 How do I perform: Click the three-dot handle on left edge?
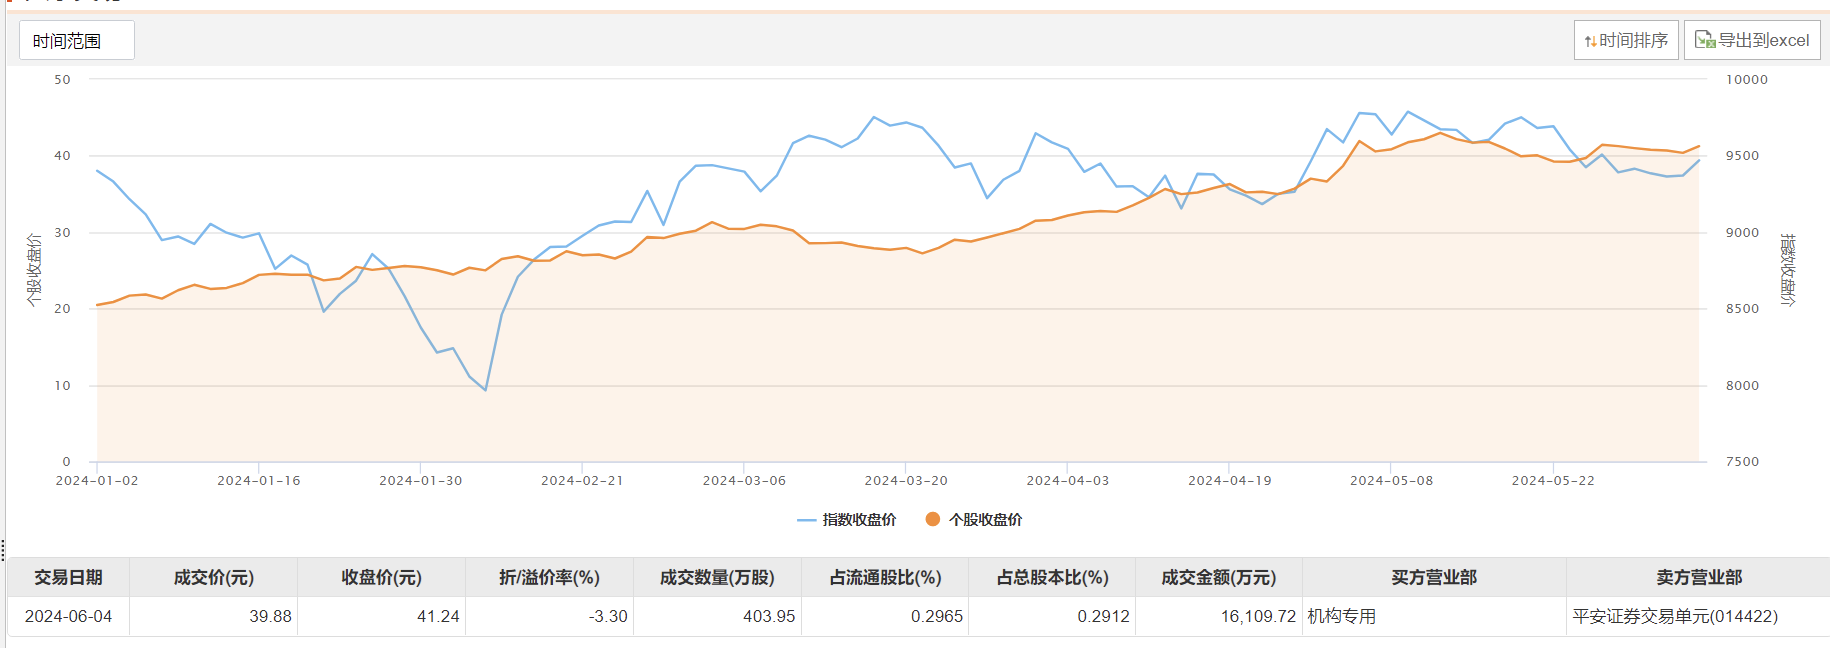click(x=3, y=549)
